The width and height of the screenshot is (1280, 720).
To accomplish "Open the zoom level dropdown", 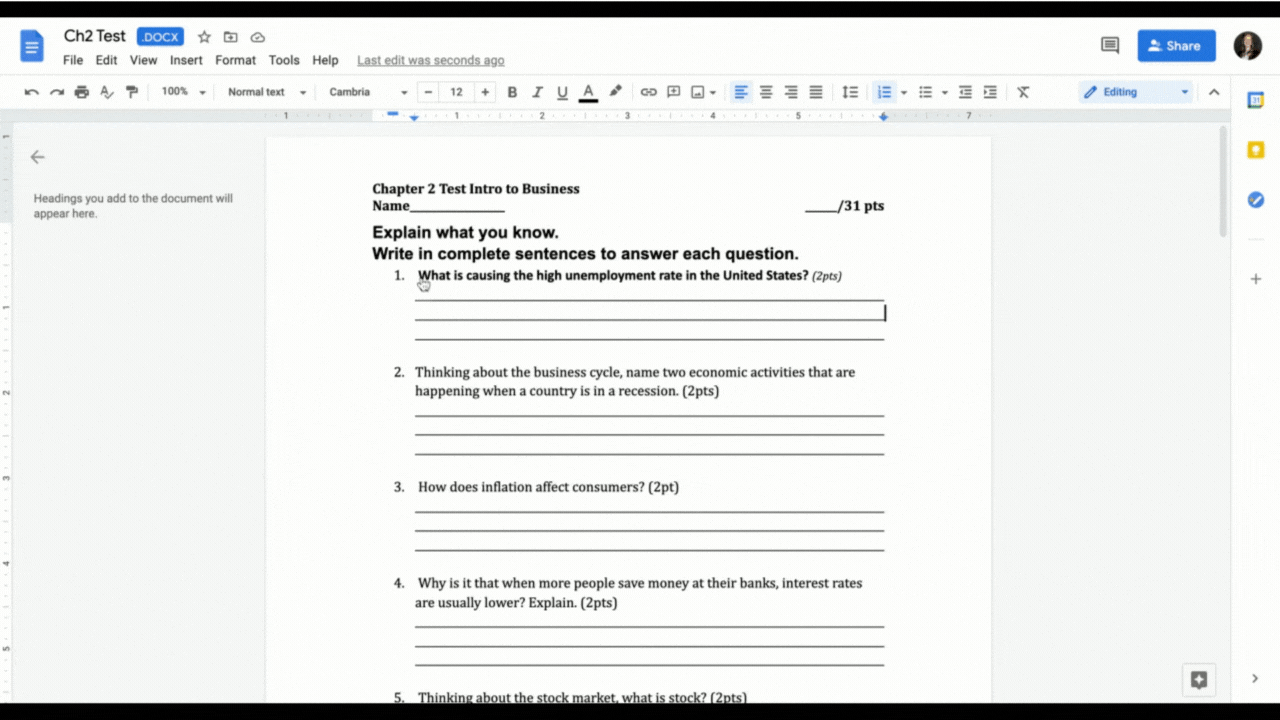I will tap(181, 91).
